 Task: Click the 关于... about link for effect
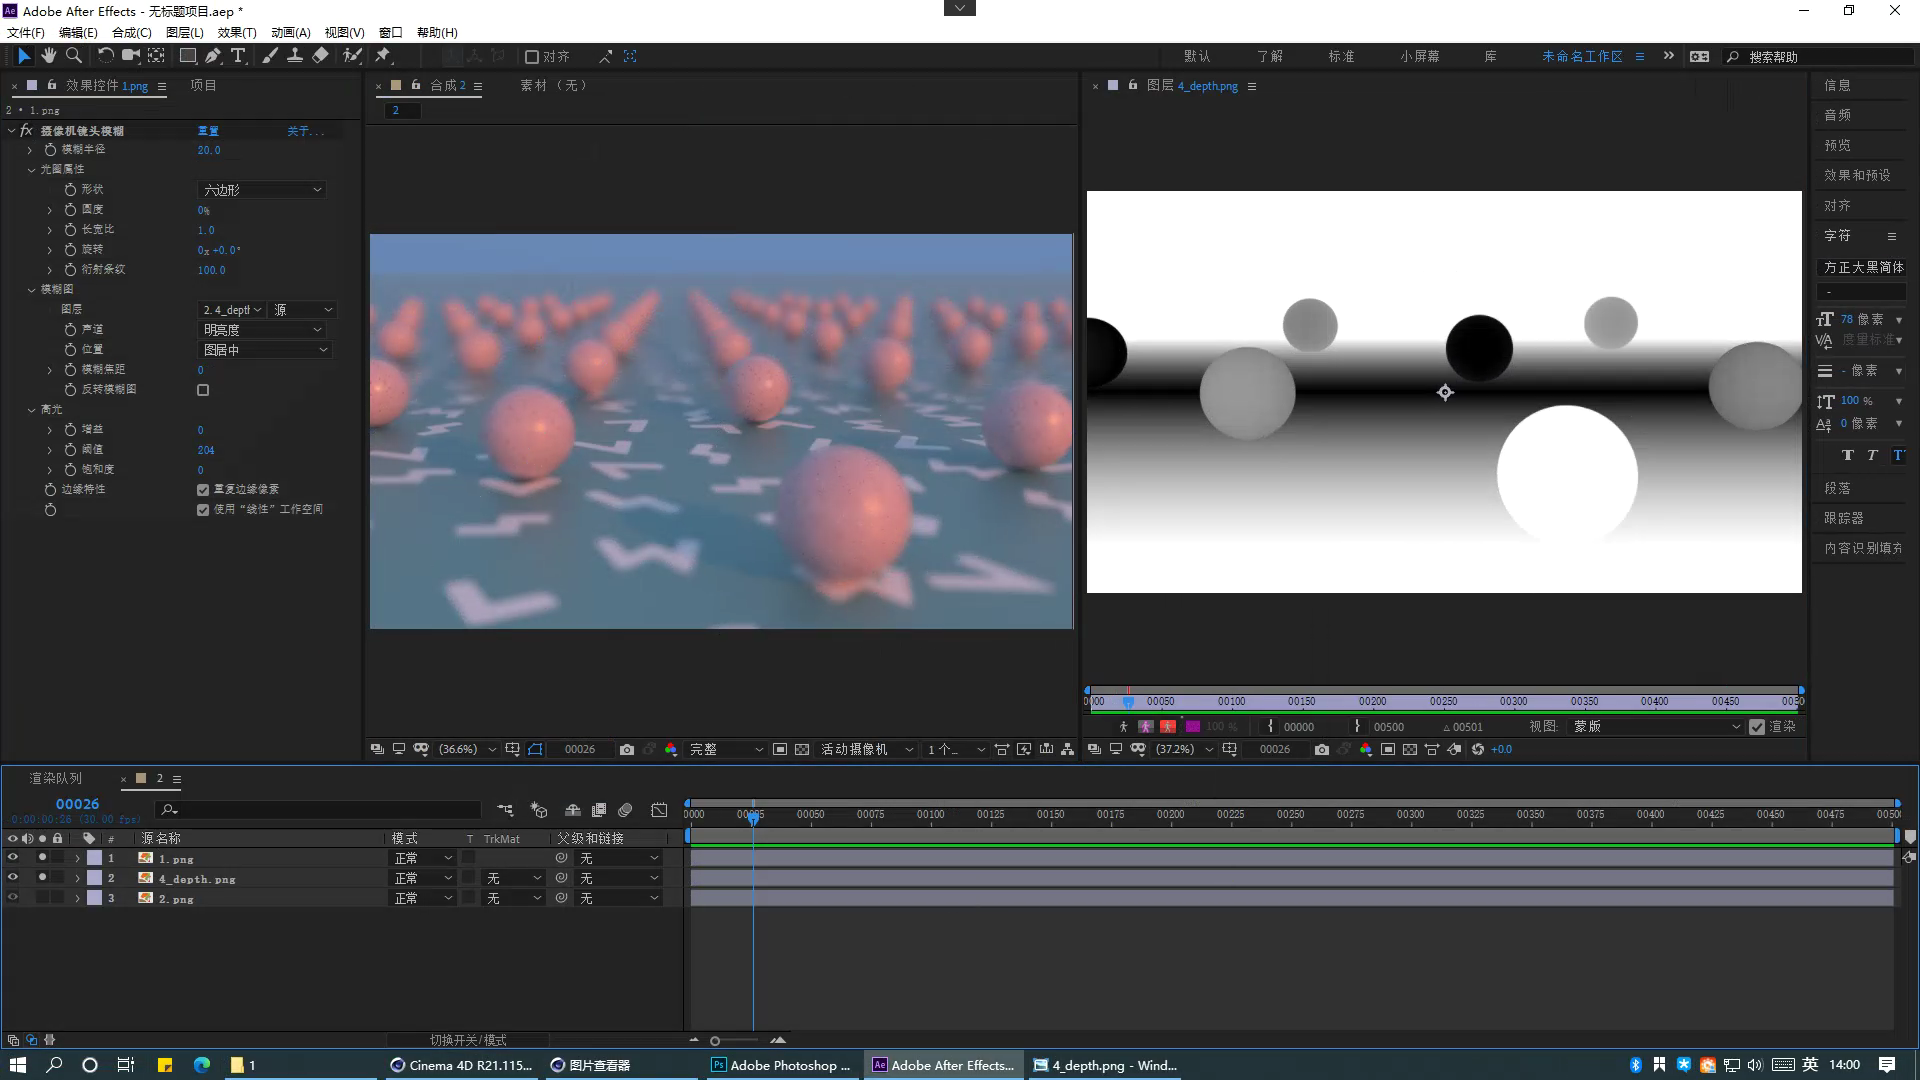(x=306, y=131)
